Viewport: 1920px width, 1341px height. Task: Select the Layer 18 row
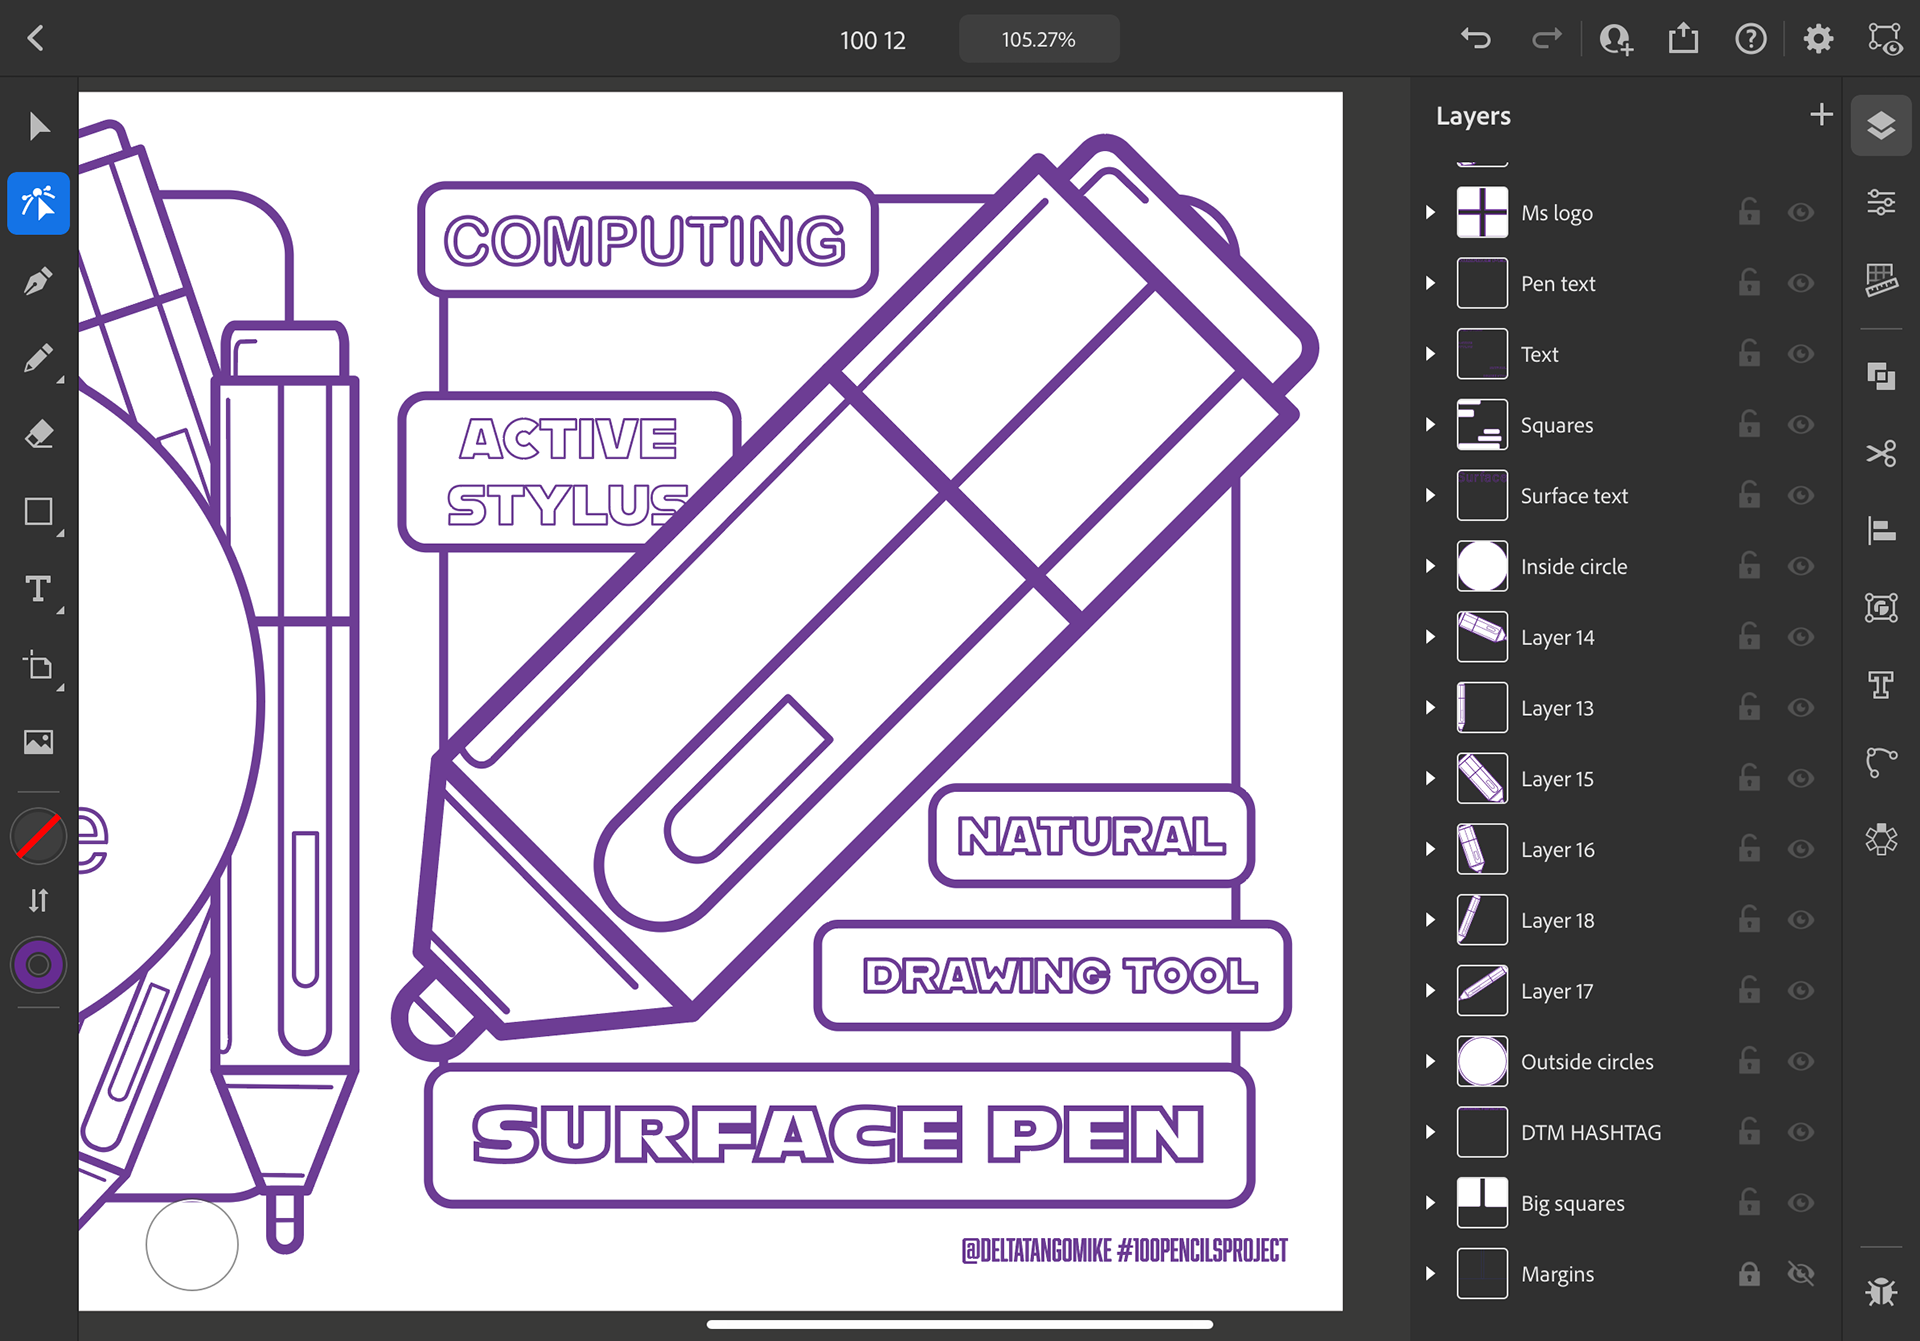click(x=1626, y=920)
